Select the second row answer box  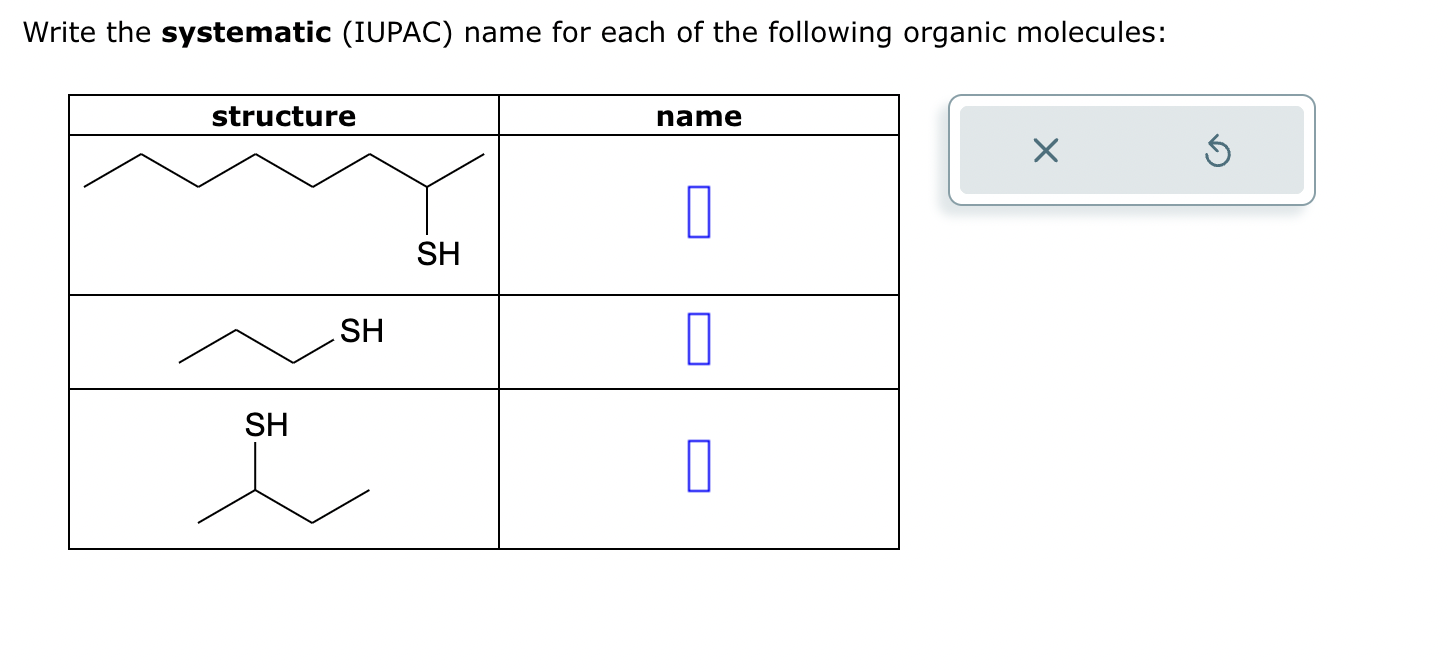pyautogui.click(x=698, y=340)
